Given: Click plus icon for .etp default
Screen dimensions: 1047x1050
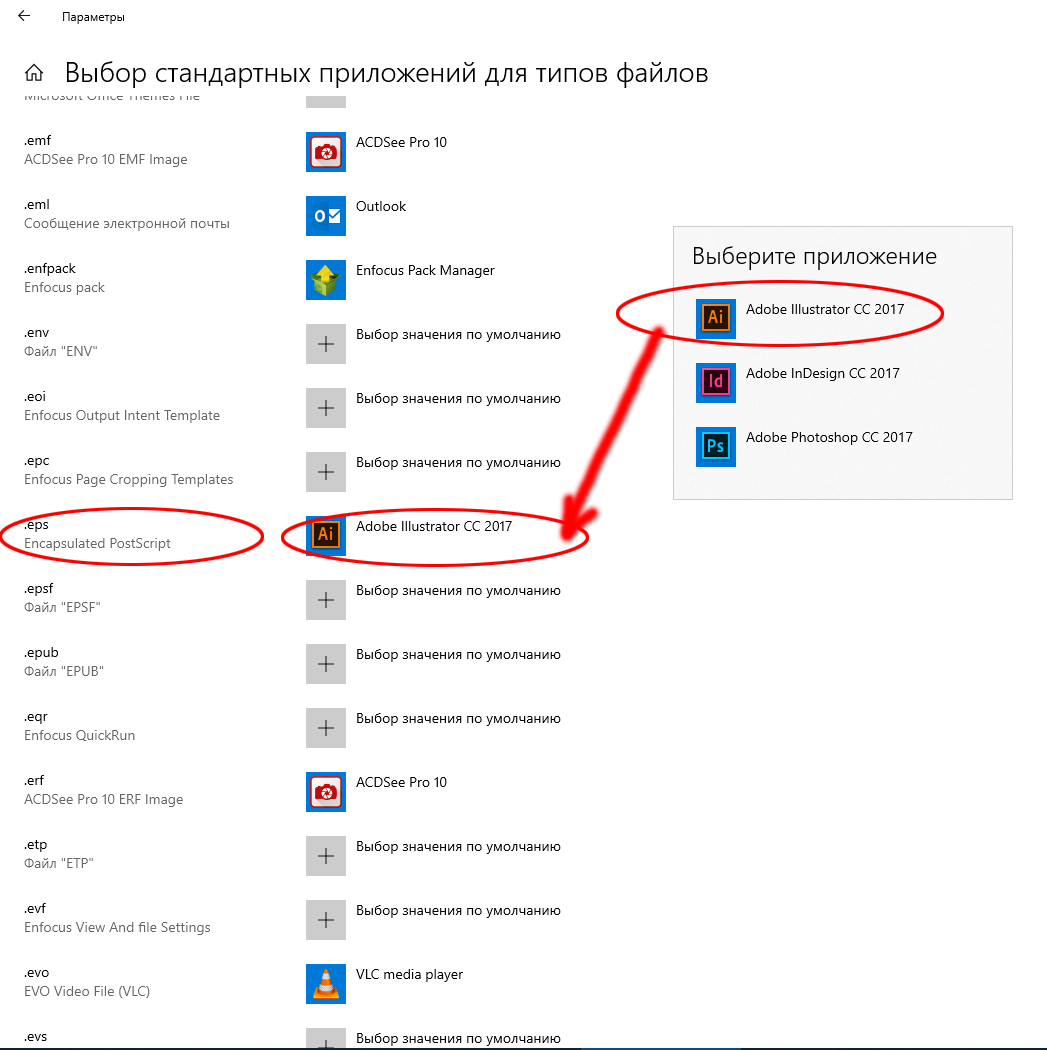Looking at the screenshot, I should coord(326,856).
